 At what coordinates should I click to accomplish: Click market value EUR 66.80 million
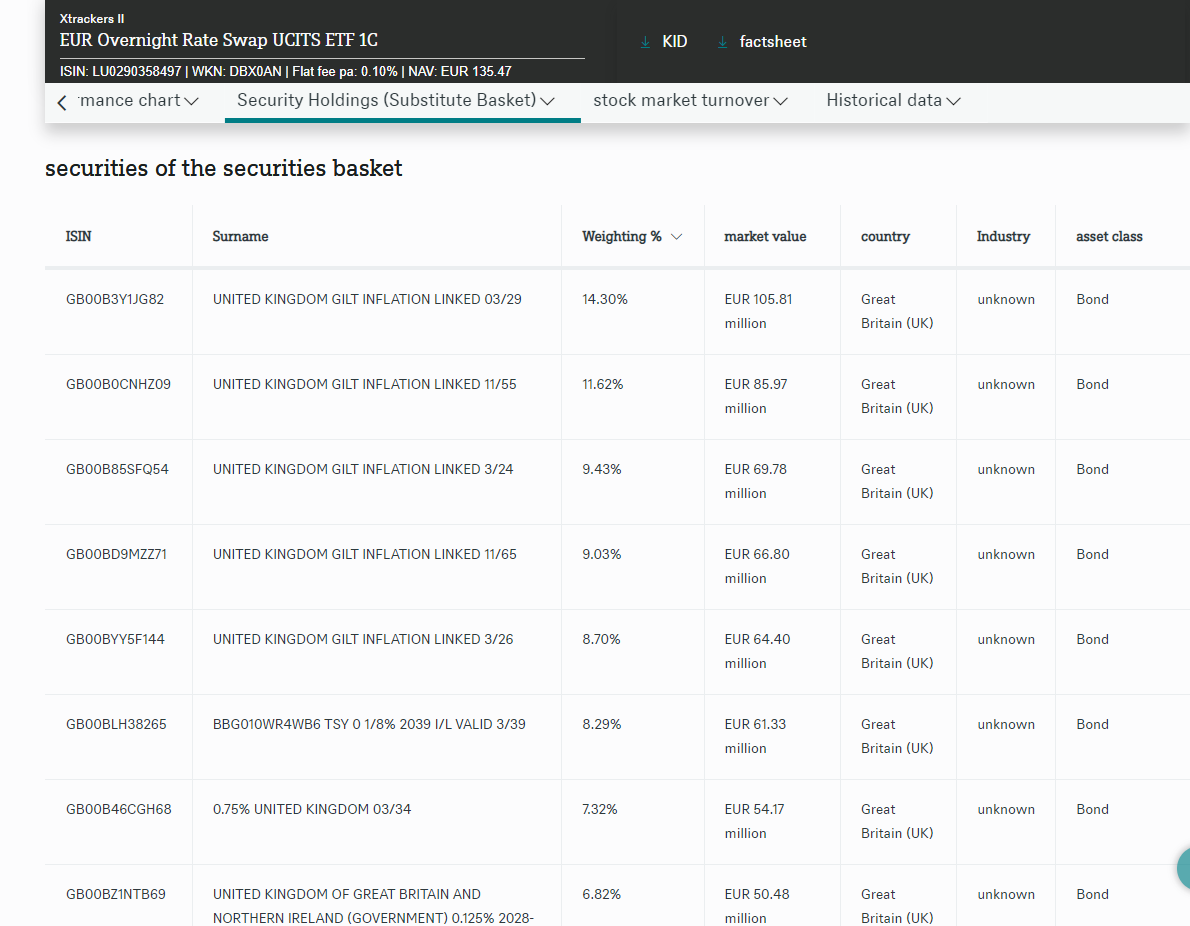point(757,566)
